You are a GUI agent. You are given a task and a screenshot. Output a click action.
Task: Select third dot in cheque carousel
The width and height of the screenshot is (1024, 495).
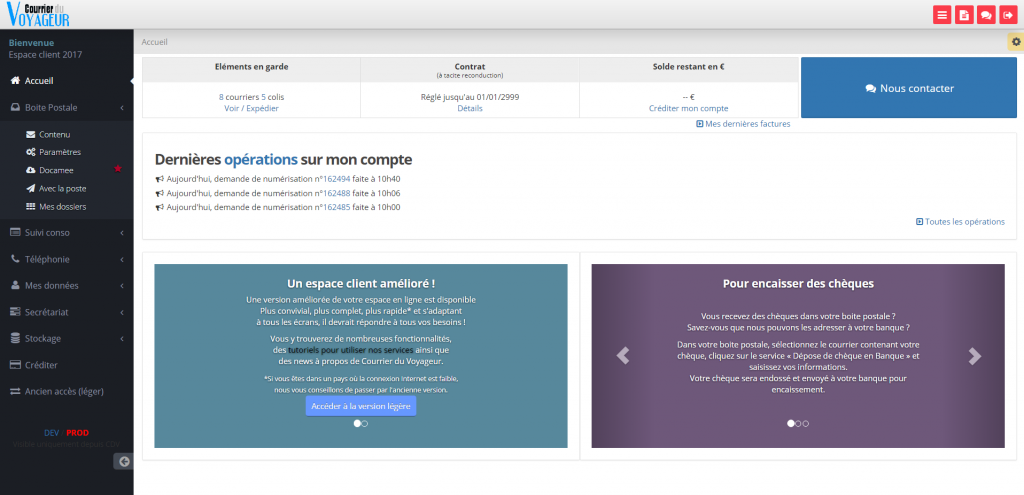coord(806,424)
